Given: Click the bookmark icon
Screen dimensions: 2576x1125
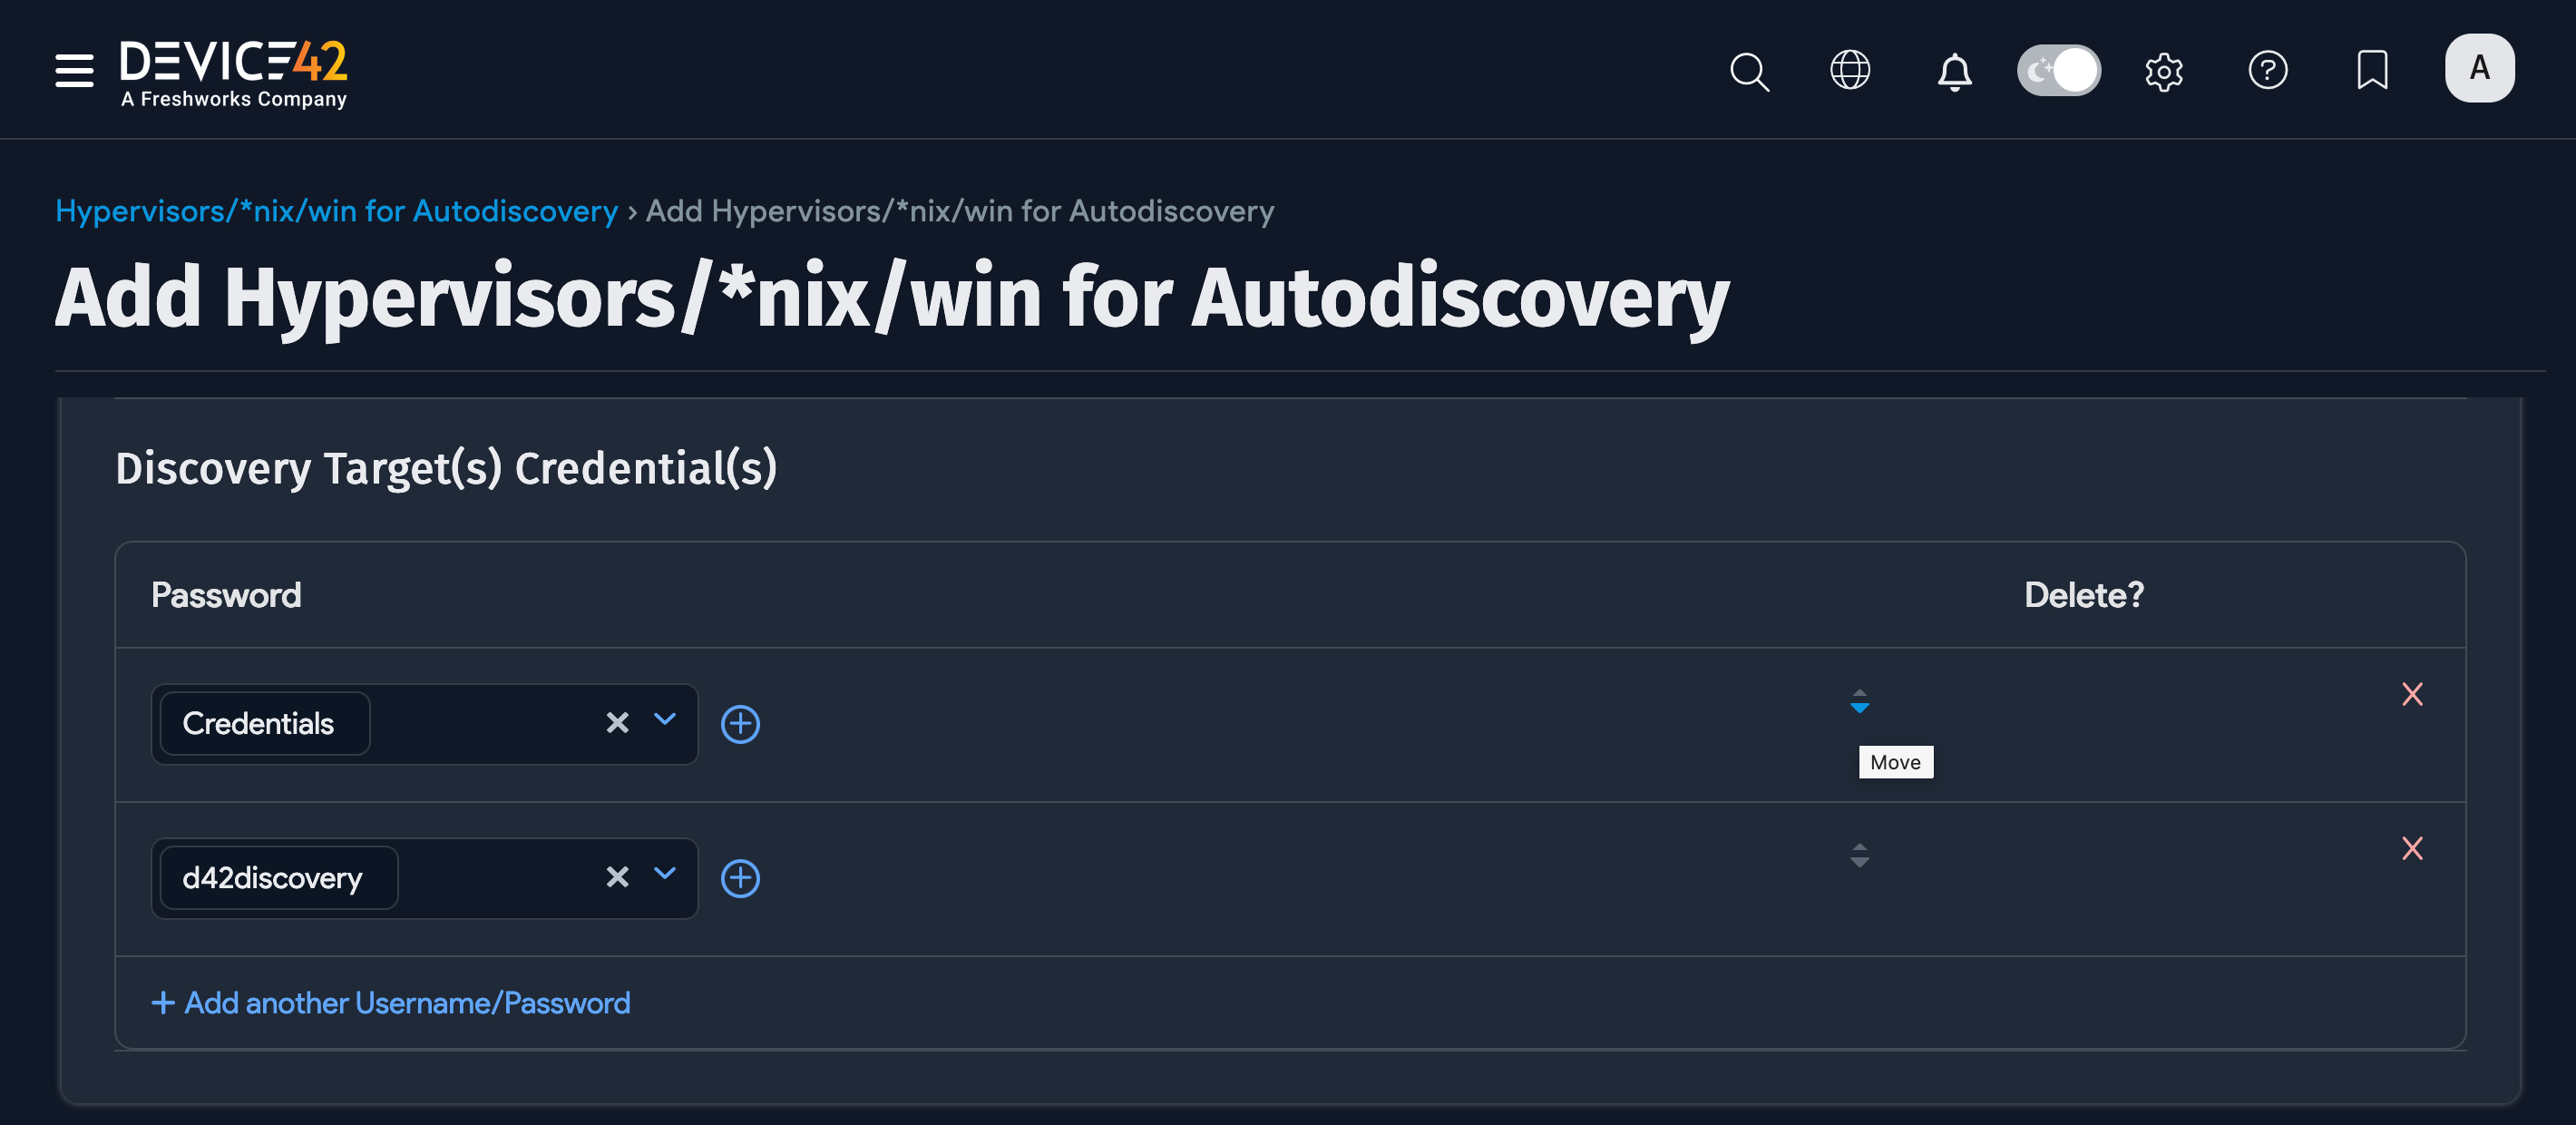Looking at the screenshot, I should [2371, 70].
